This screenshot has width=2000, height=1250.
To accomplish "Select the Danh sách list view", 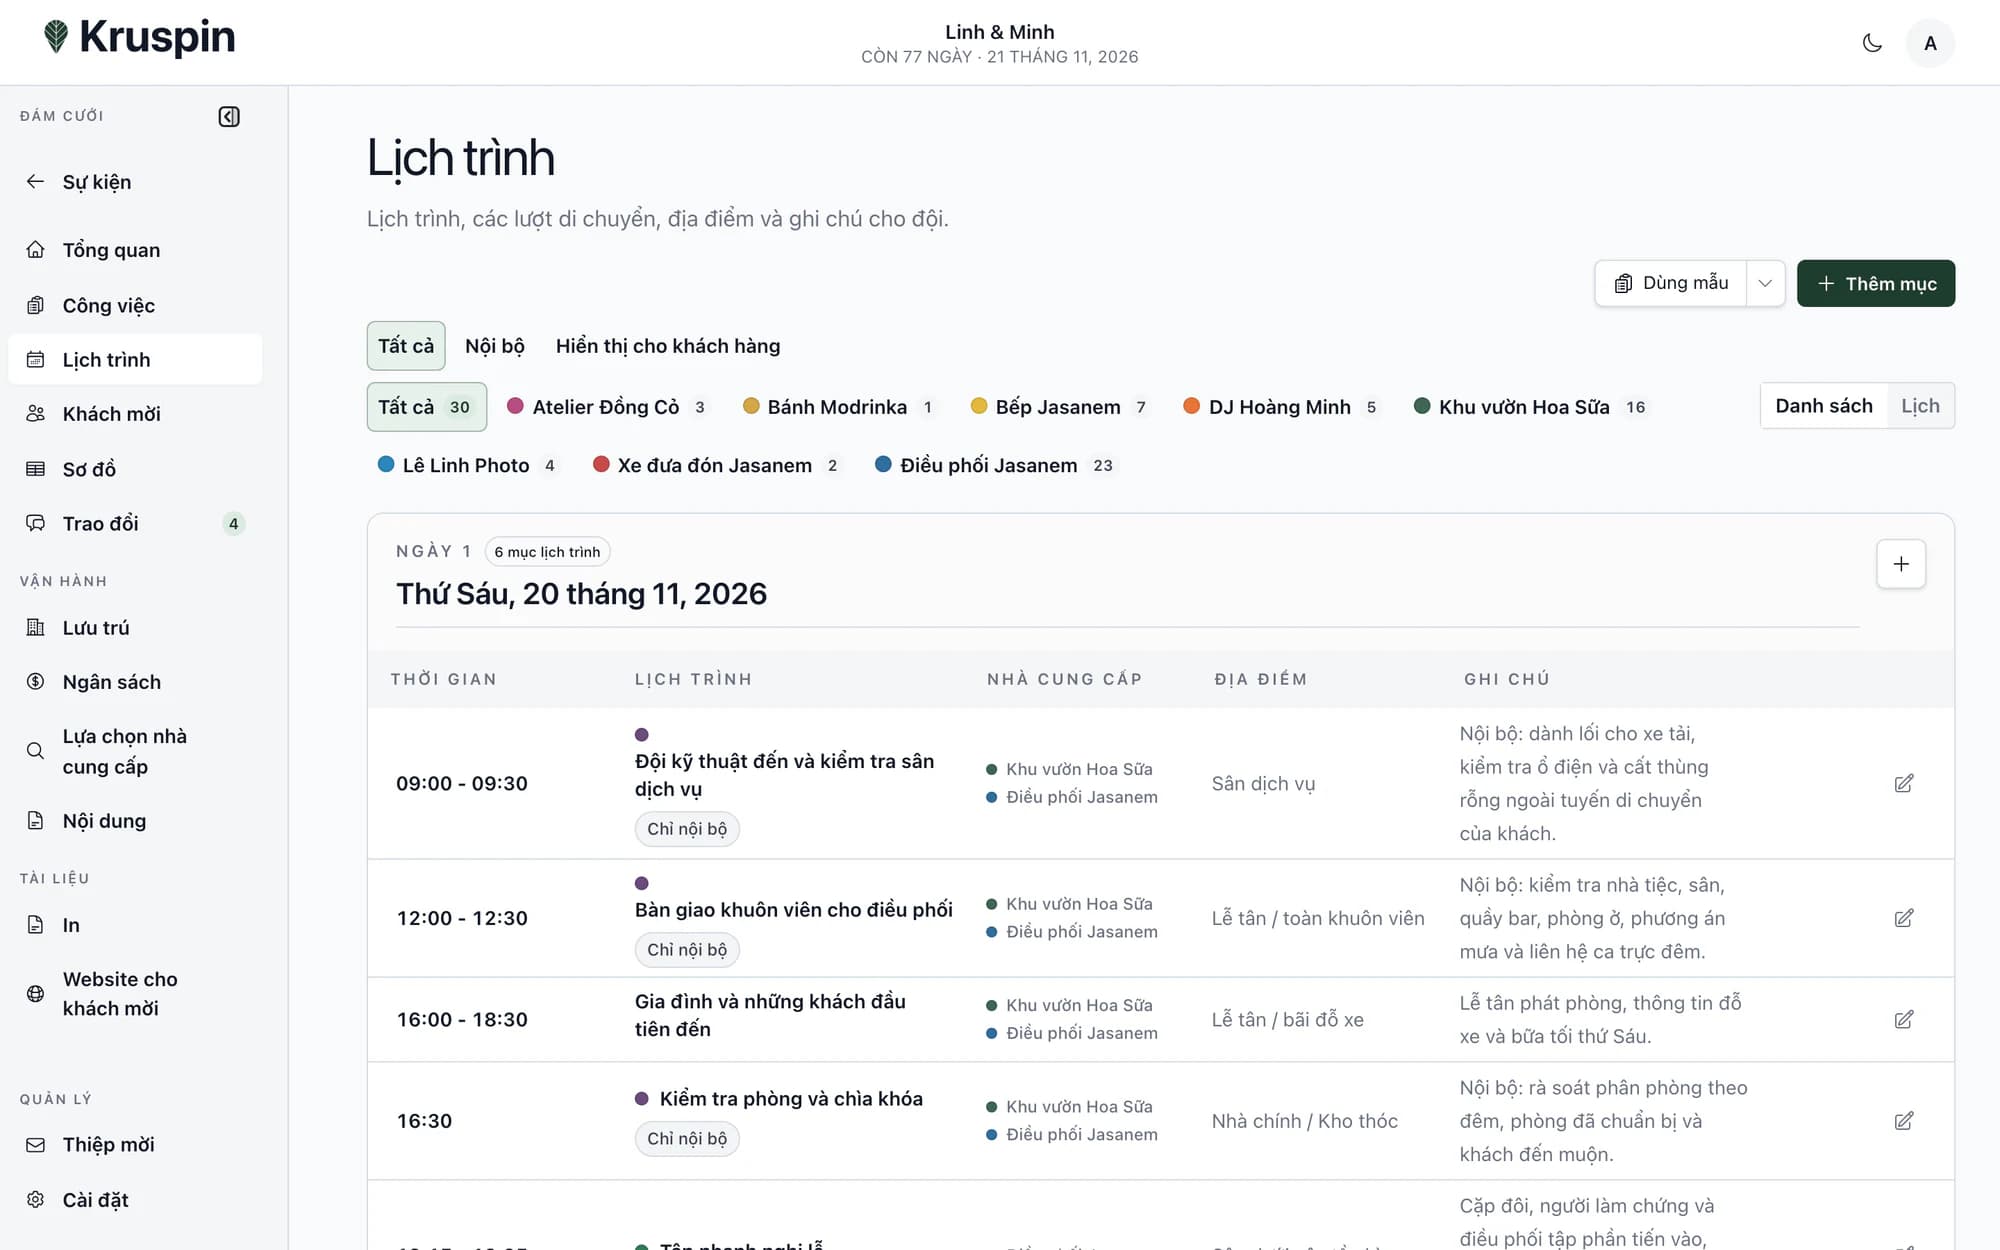I will [x=1824, y=406].
